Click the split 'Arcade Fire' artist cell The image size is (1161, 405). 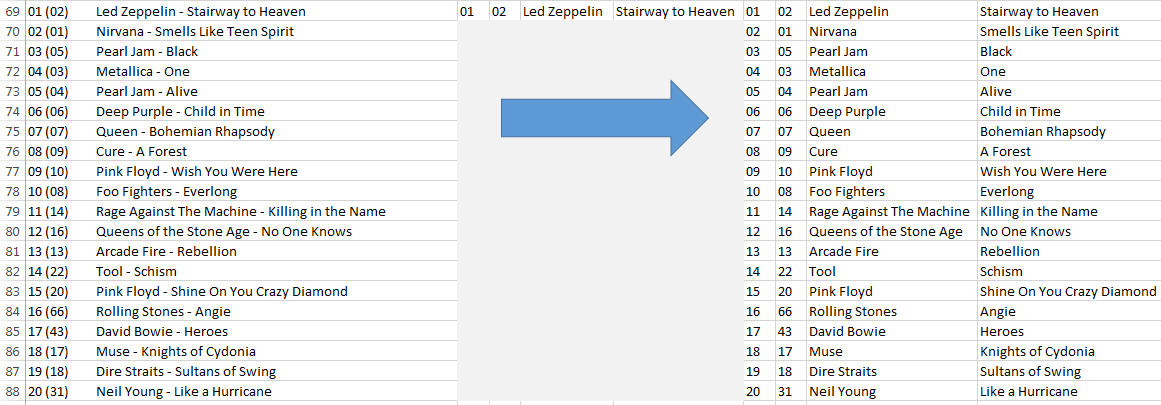891,252
